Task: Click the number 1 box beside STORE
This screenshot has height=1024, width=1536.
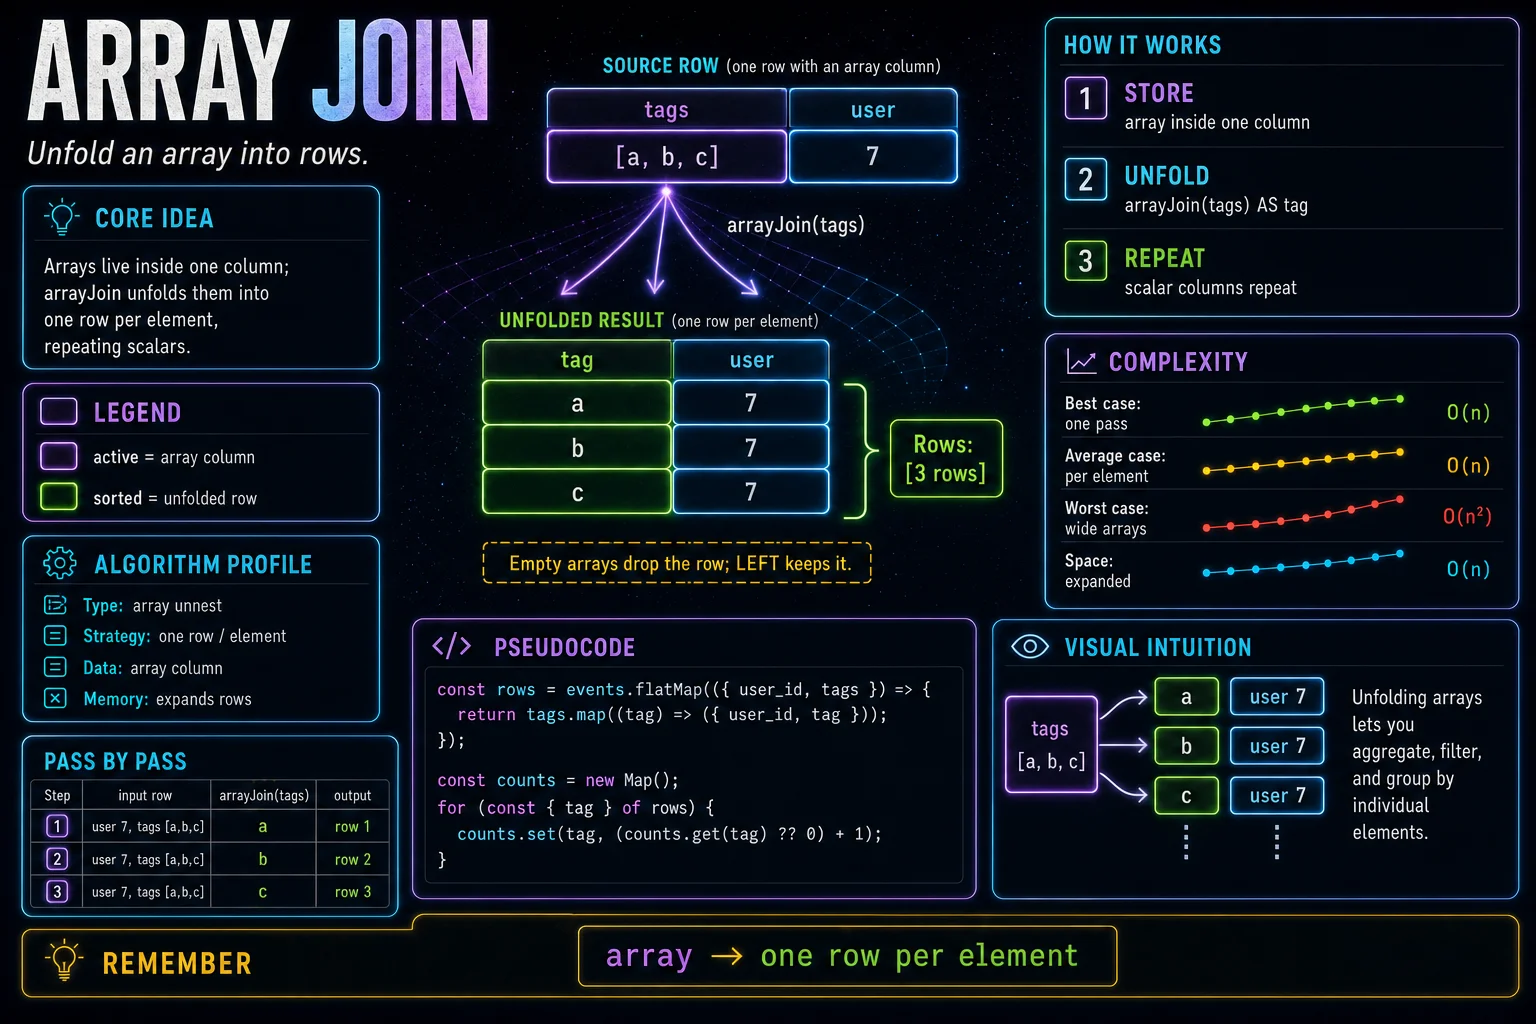Action: [x=1086, y=98]
